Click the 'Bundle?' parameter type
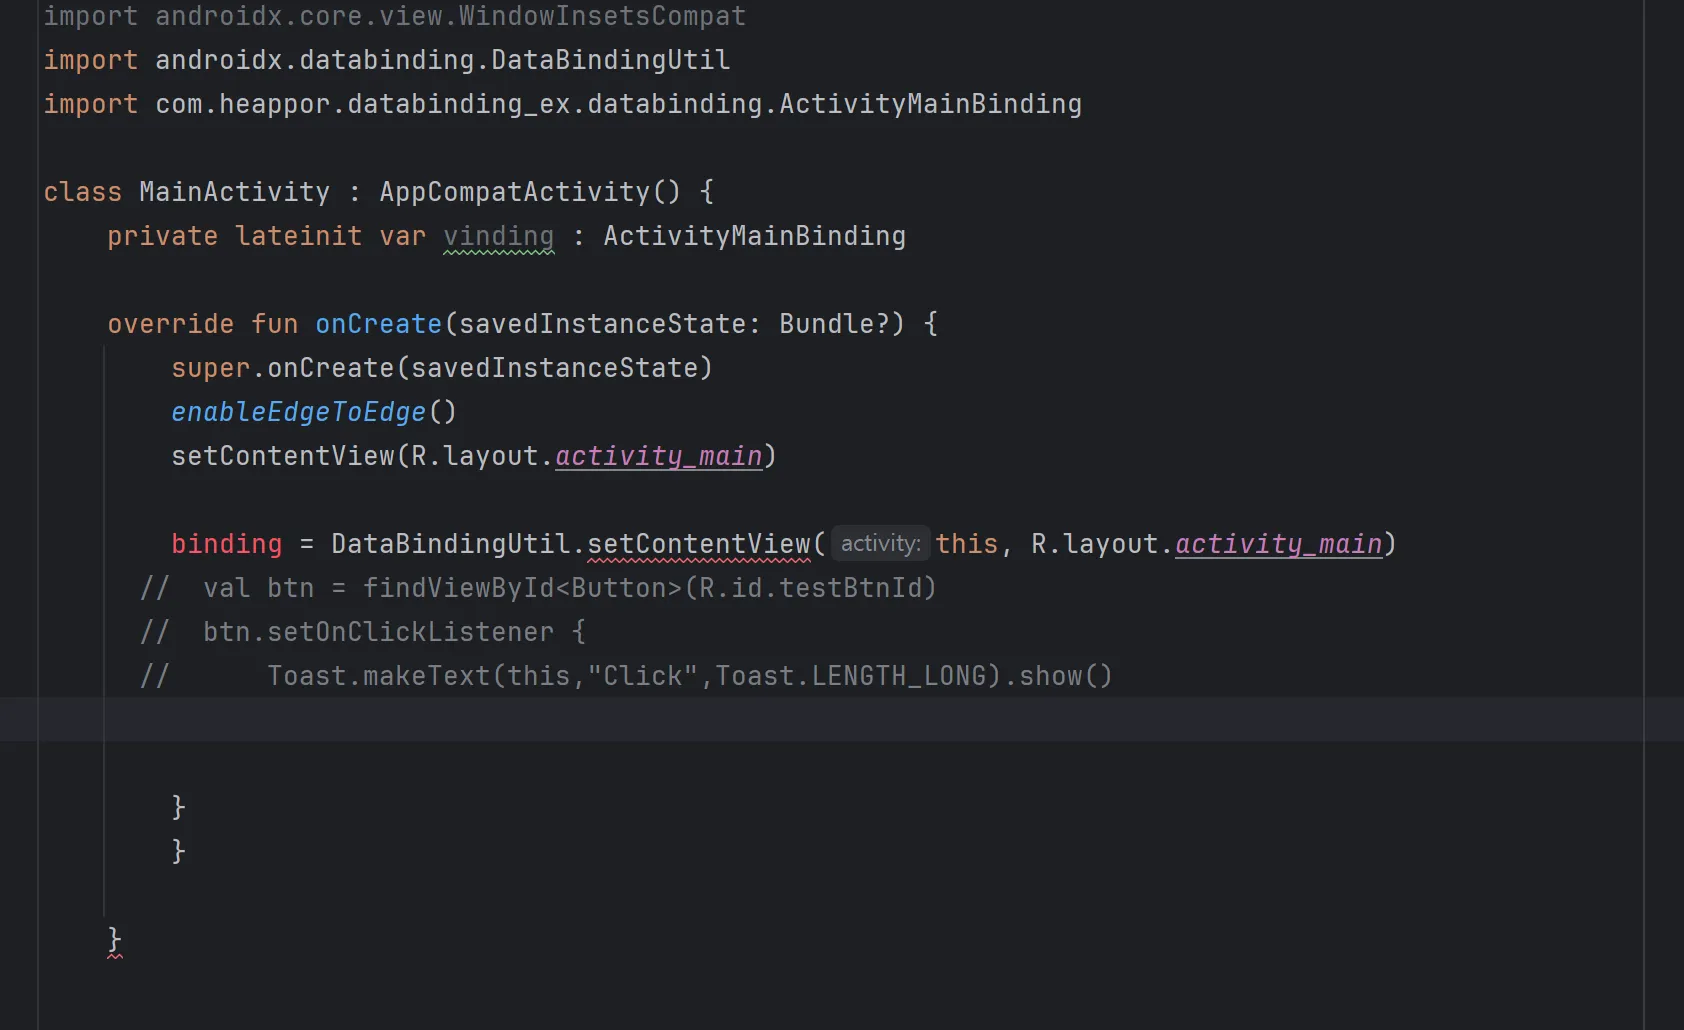This screenshot has height=1030, width=1684. [835, 324]
